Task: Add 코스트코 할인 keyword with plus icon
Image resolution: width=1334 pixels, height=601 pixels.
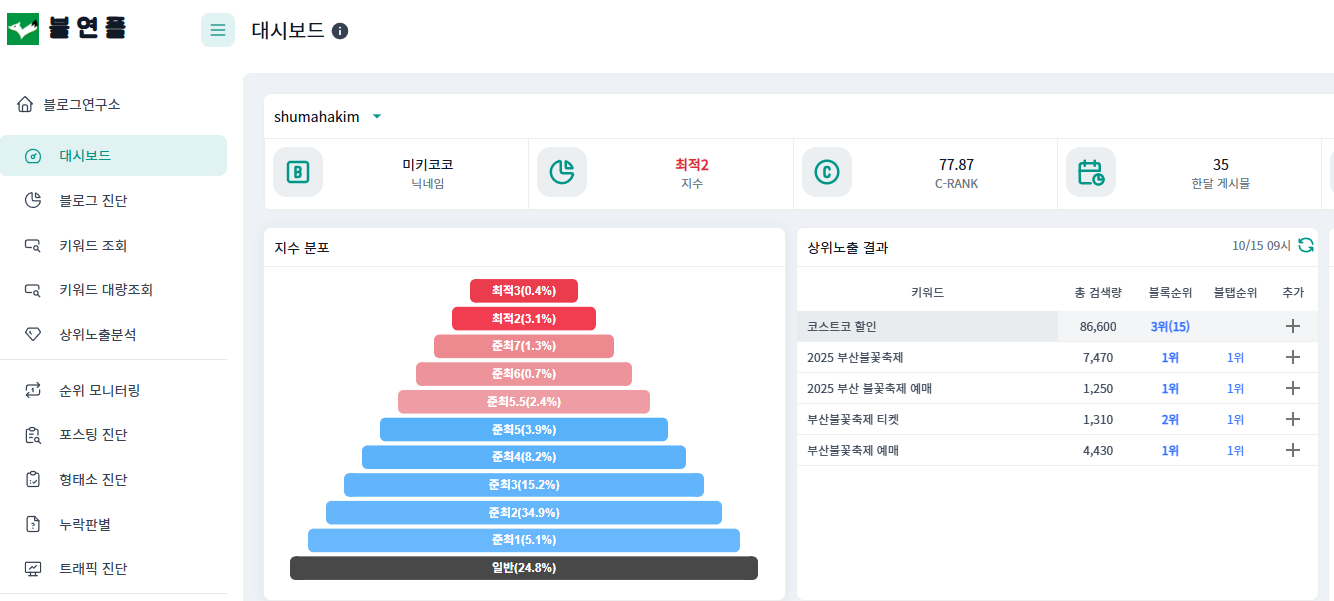Action: [x=1292, y=326]
